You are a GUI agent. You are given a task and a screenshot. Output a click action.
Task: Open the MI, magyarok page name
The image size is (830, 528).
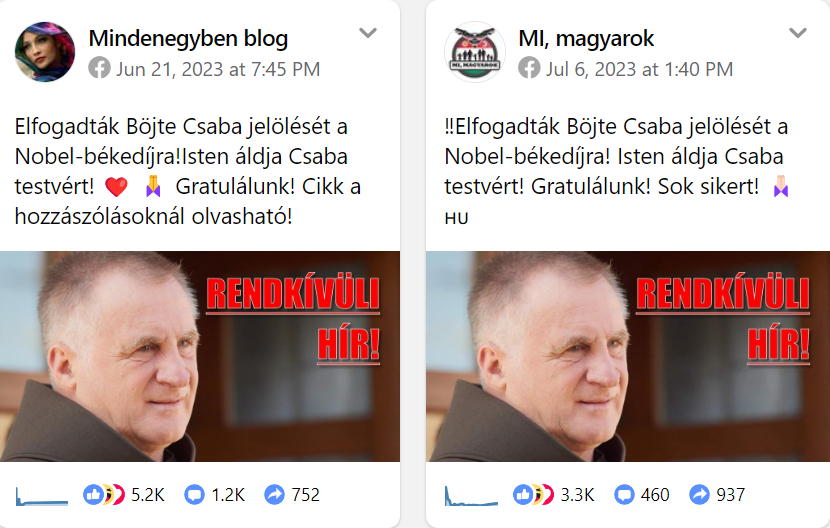[587, 38]
